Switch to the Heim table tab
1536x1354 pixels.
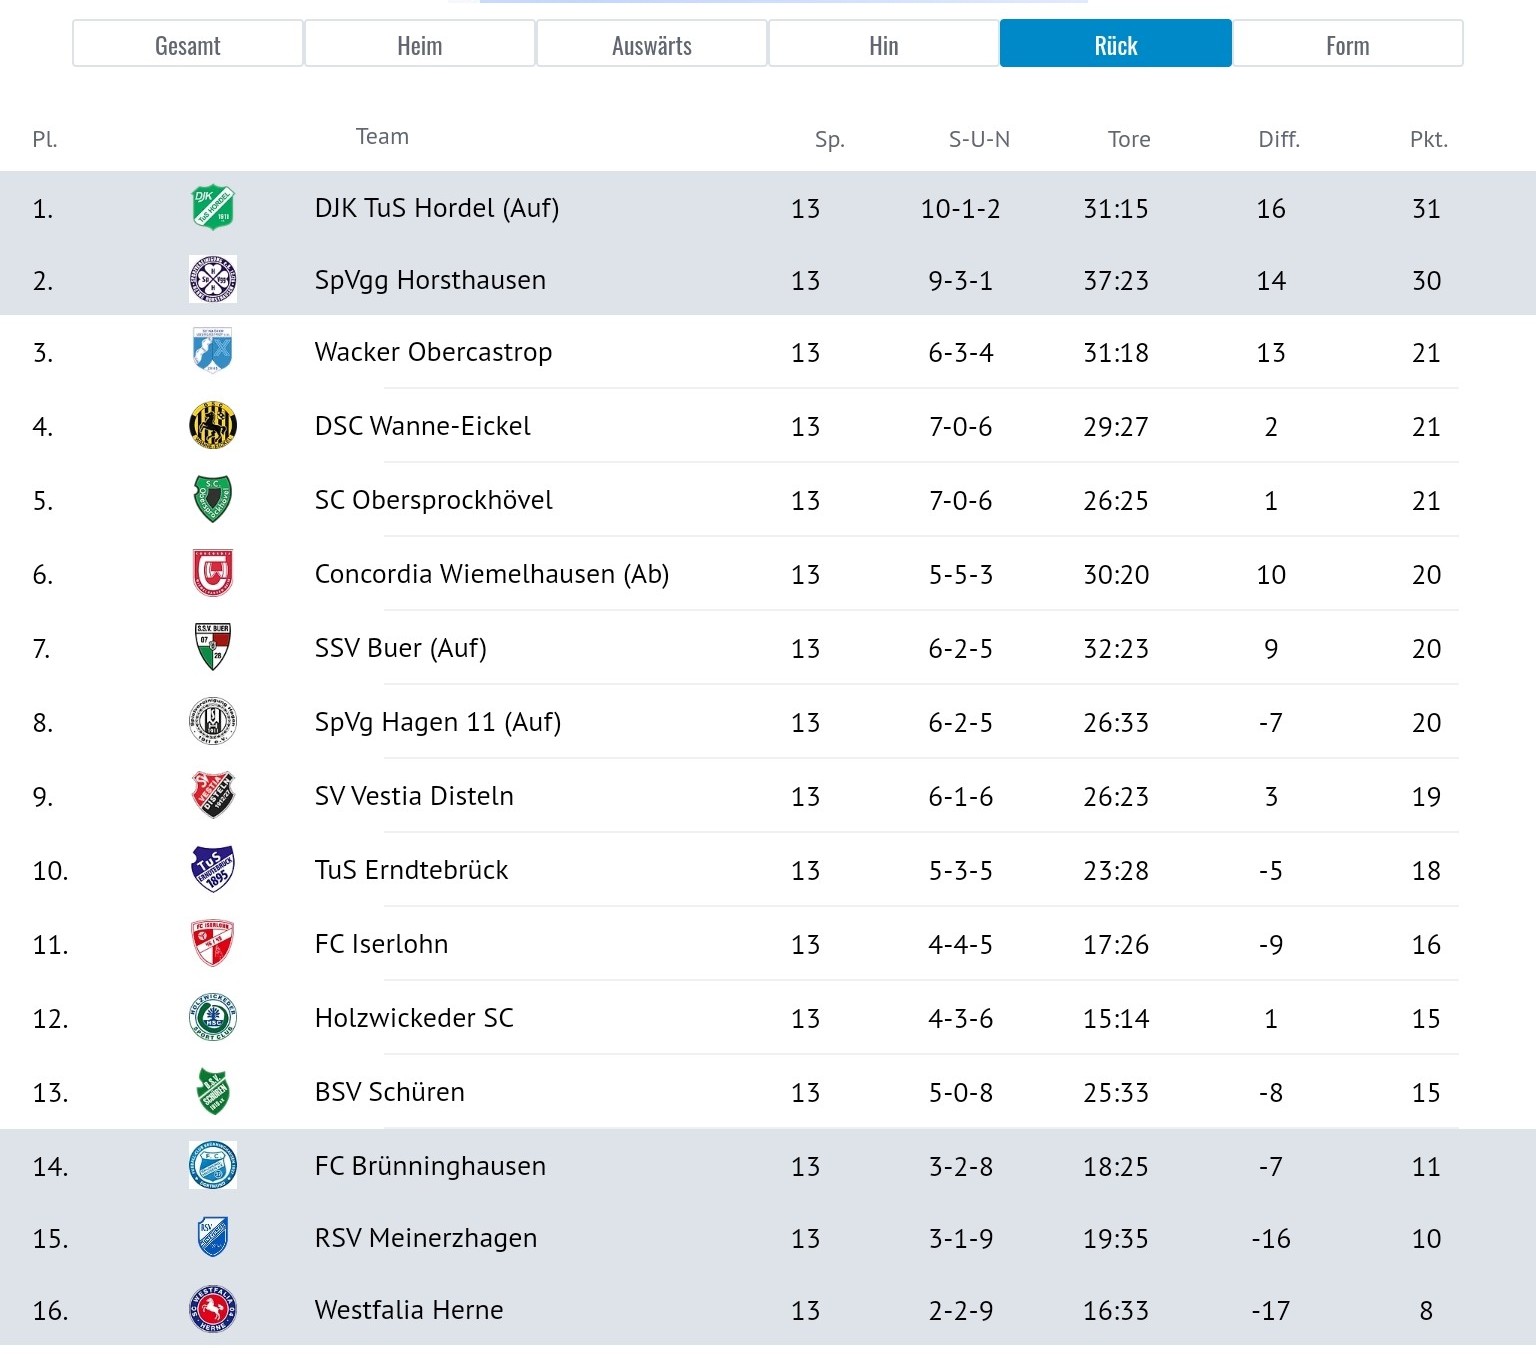pyautogui.click(x=420, y=44)
